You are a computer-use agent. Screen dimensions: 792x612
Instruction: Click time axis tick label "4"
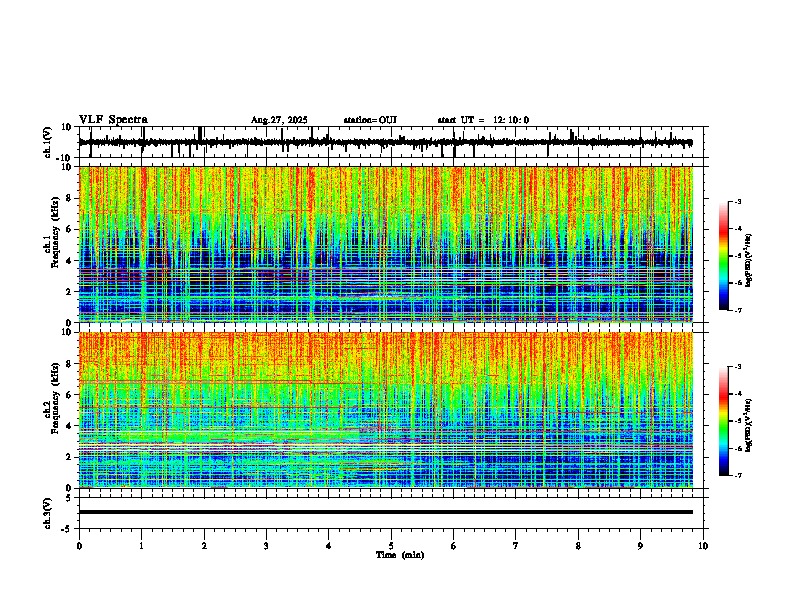point(329,546)
